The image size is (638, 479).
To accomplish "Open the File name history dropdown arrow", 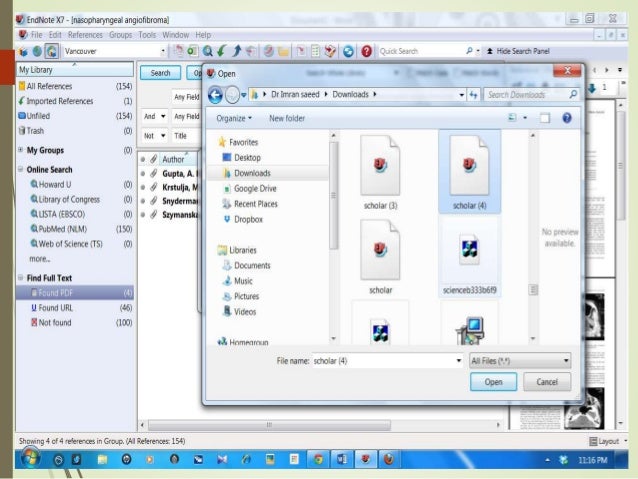I will (x=459, y=361).
